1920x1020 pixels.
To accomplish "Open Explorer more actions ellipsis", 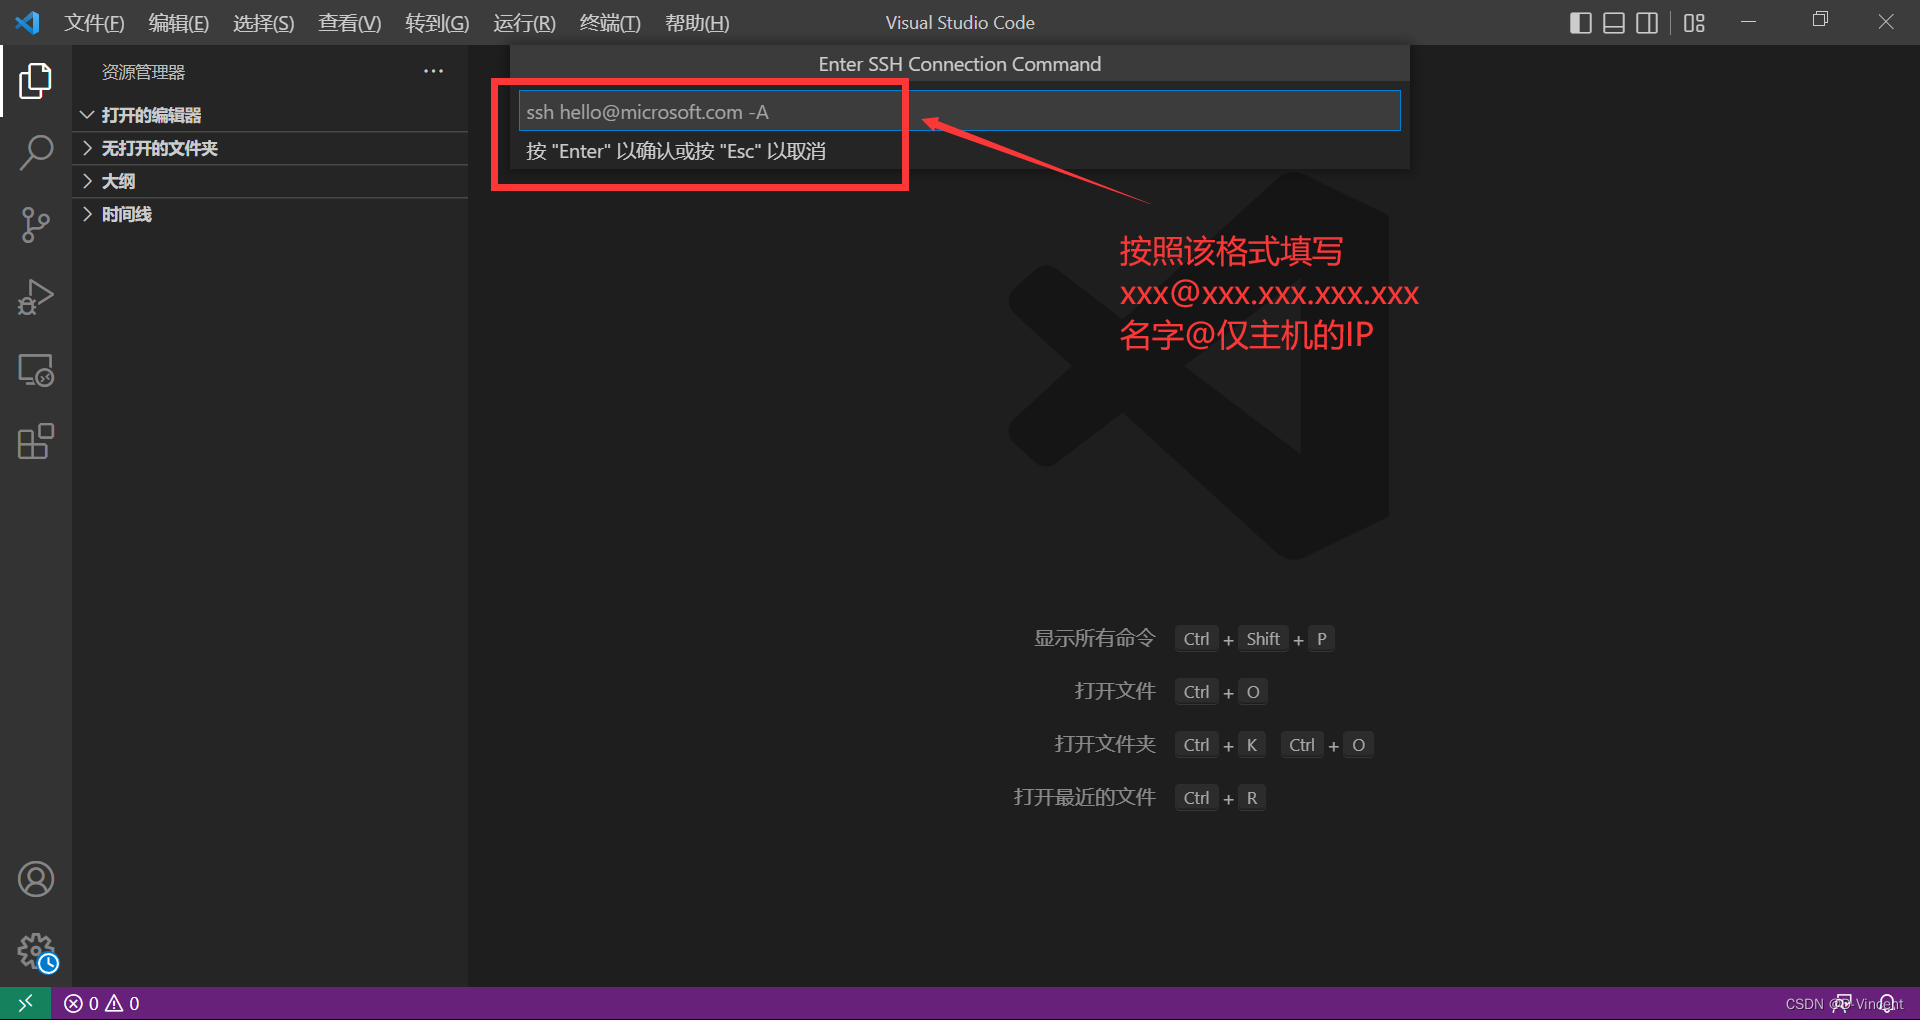I will pos(433,71).
